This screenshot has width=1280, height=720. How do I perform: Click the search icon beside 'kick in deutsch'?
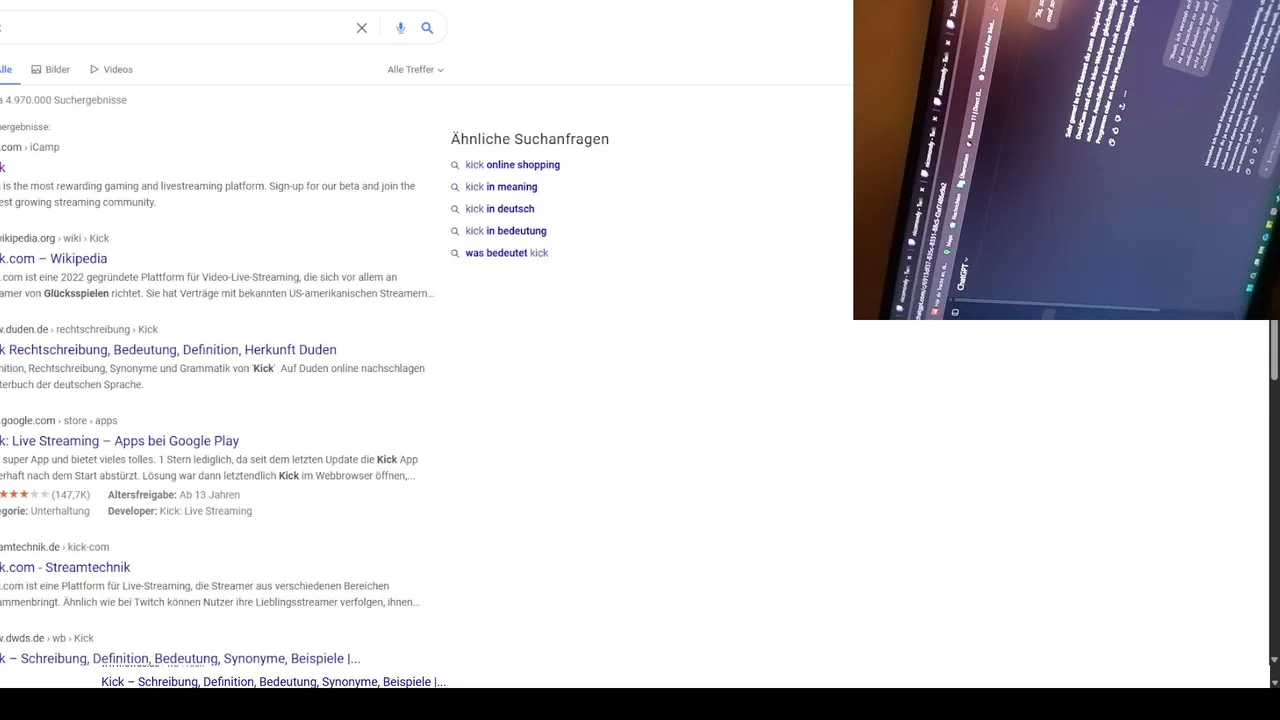pyautogui.click(x=455, y=210)
